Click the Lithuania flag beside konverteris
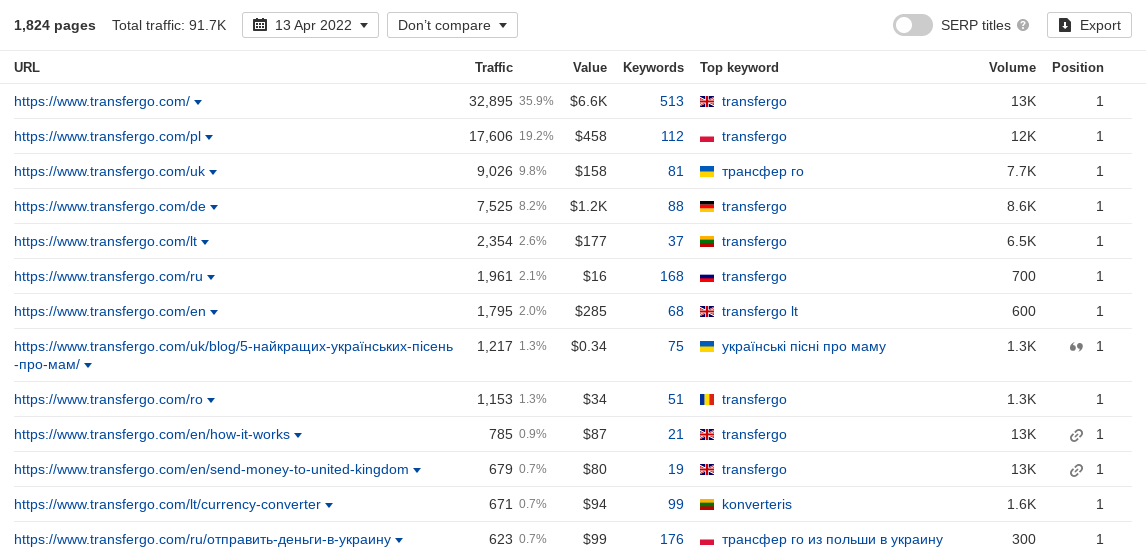The height and width of the screenshot is (549, 1146). (707, 505)
